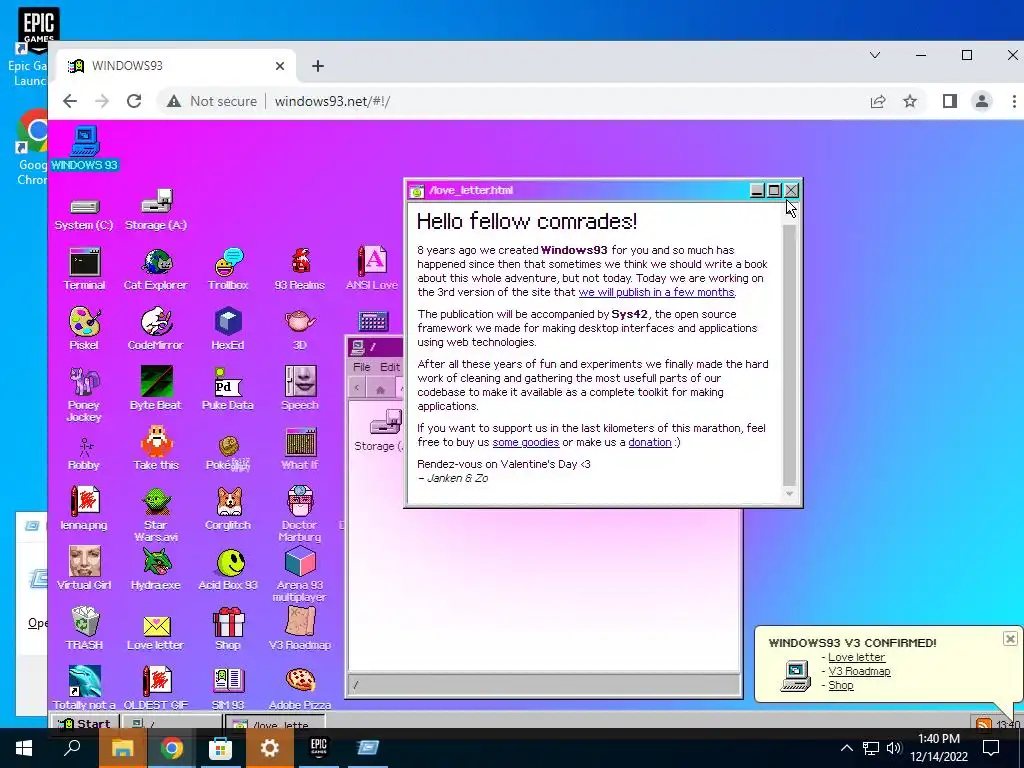
Task: Click the Chrome address bar URL
Action: click(x=332, y=101)
